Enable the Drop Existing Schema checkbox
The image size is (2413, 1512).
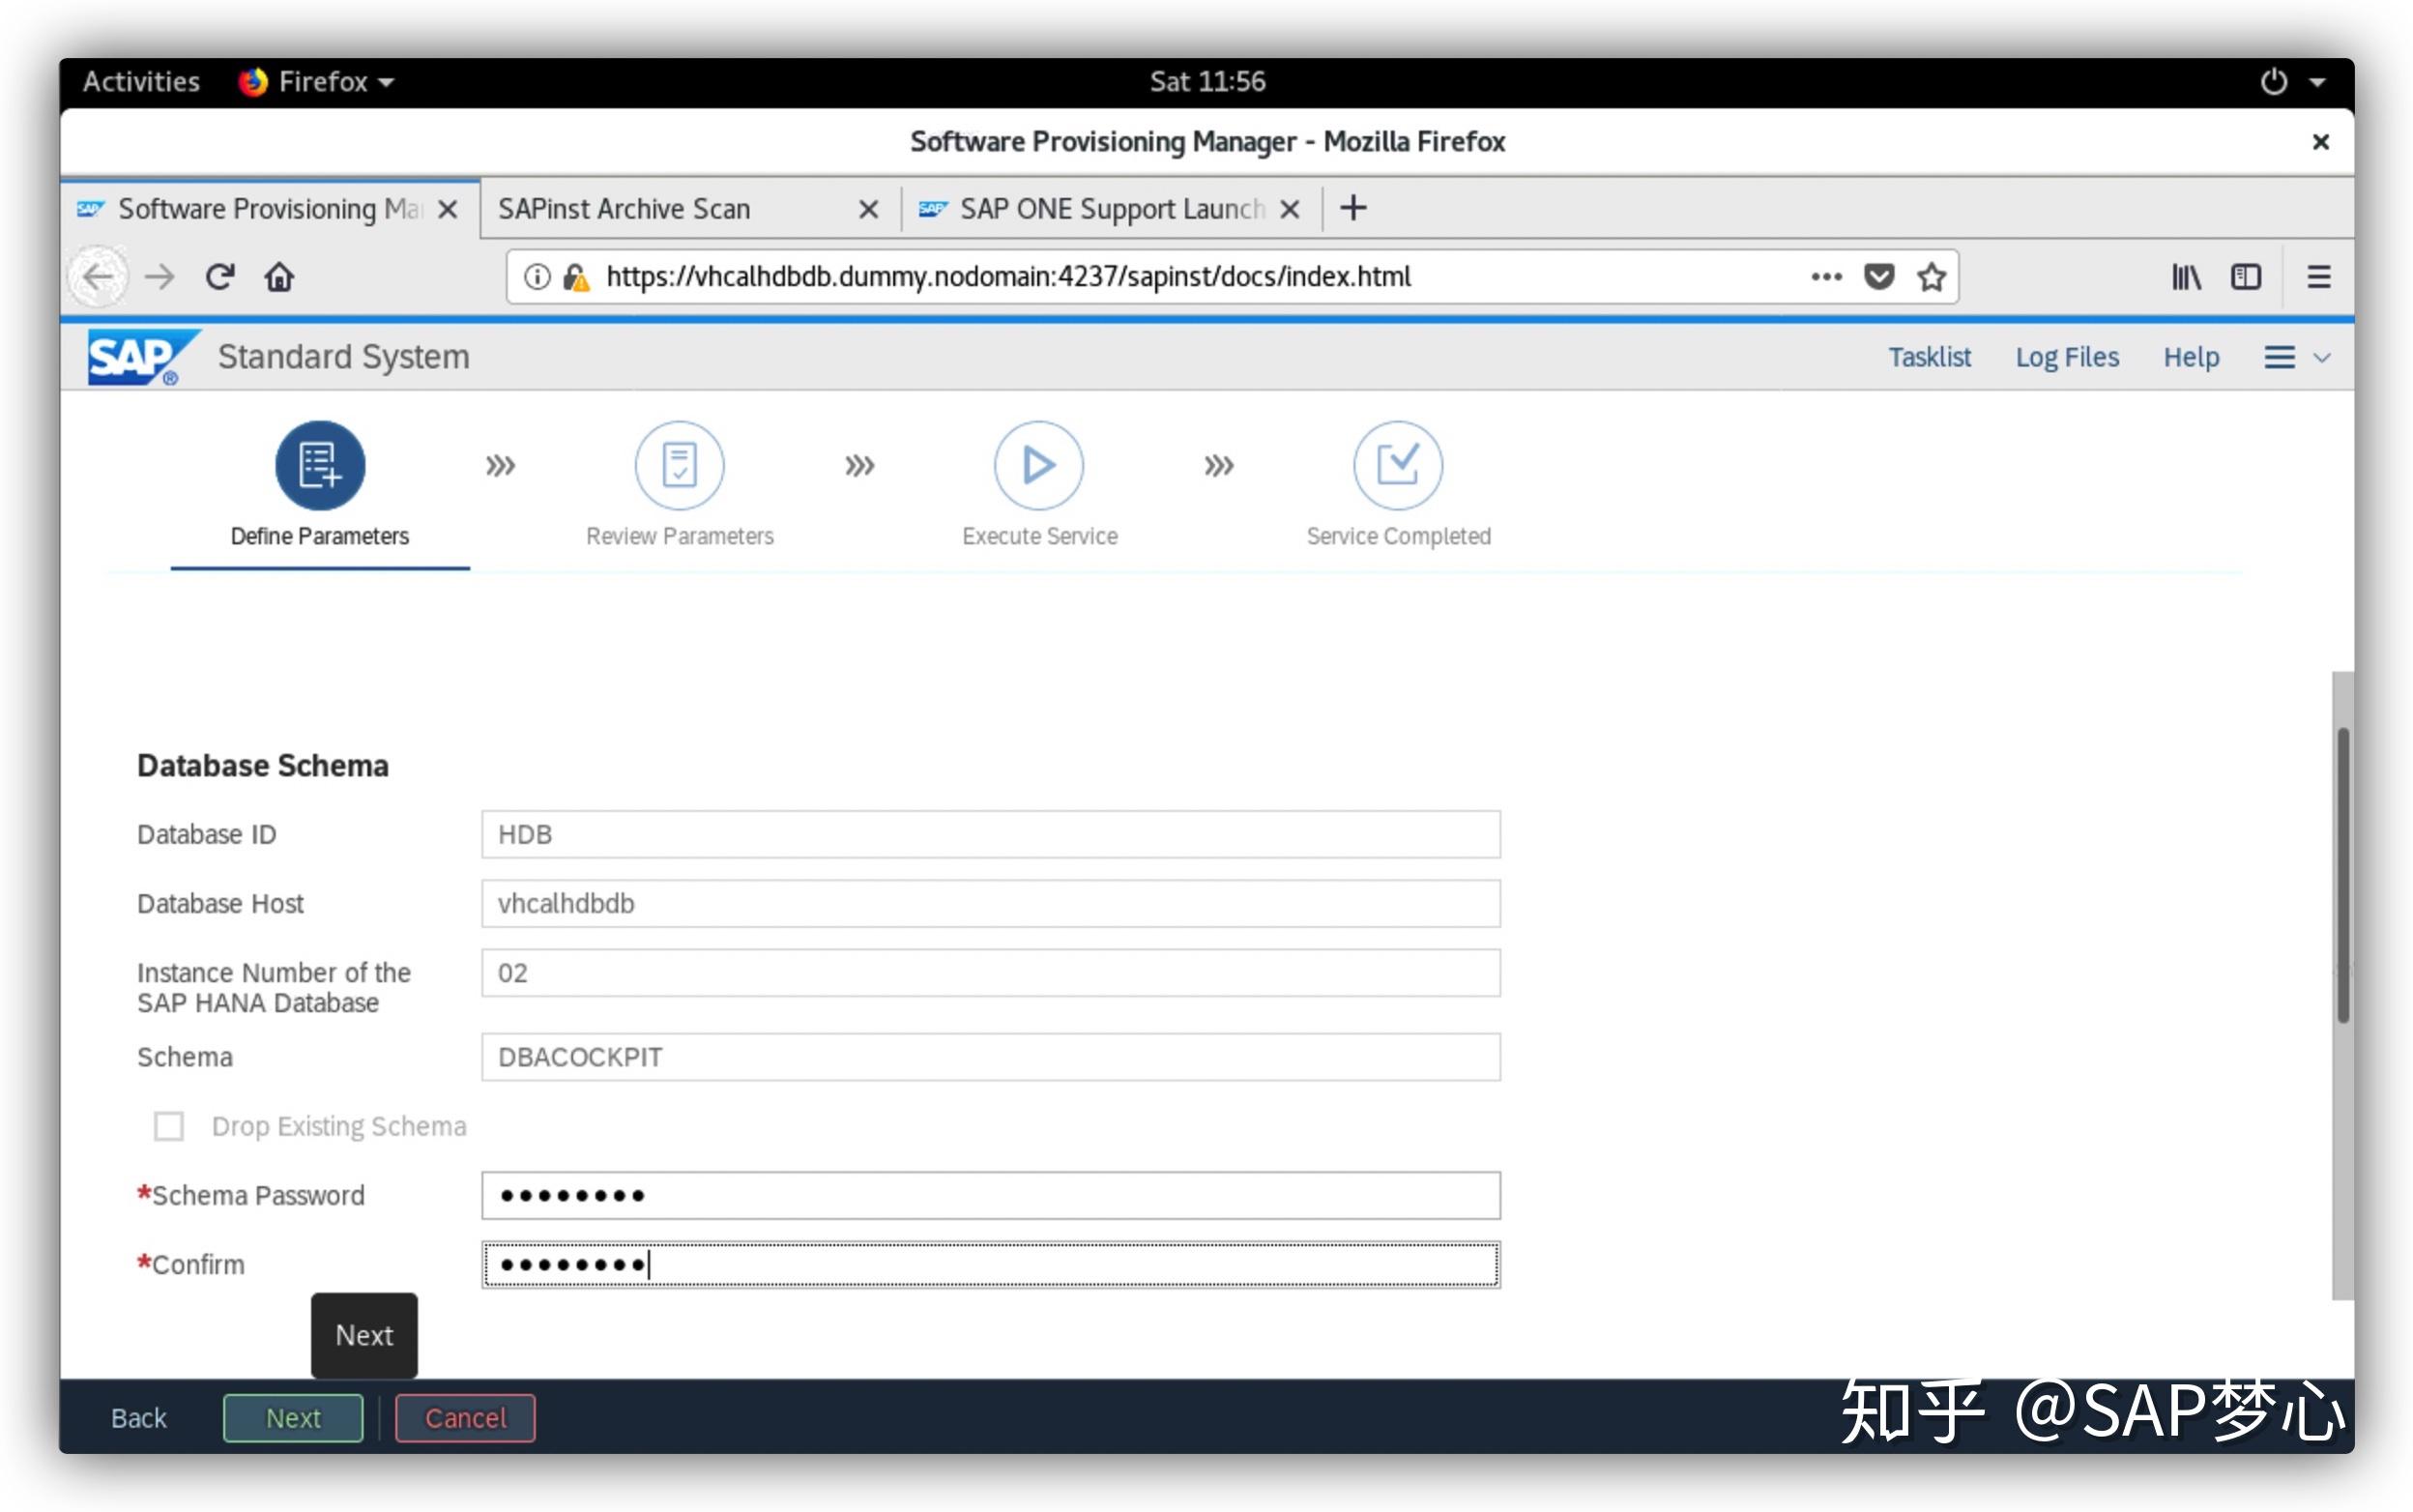tap(169, 1125)
